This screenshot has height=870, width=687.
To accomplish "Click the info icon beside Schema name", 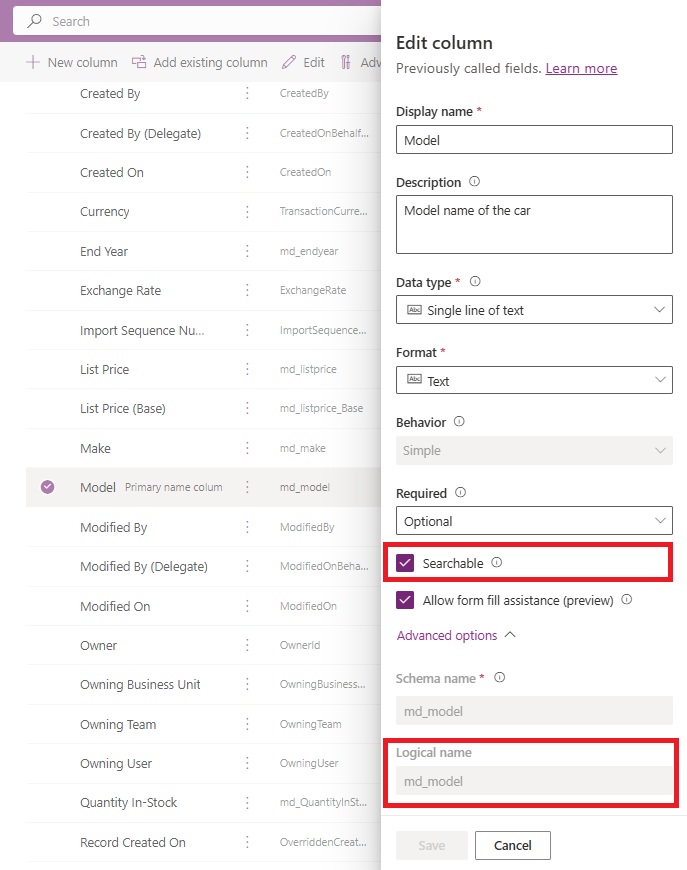I will [499, 677].
